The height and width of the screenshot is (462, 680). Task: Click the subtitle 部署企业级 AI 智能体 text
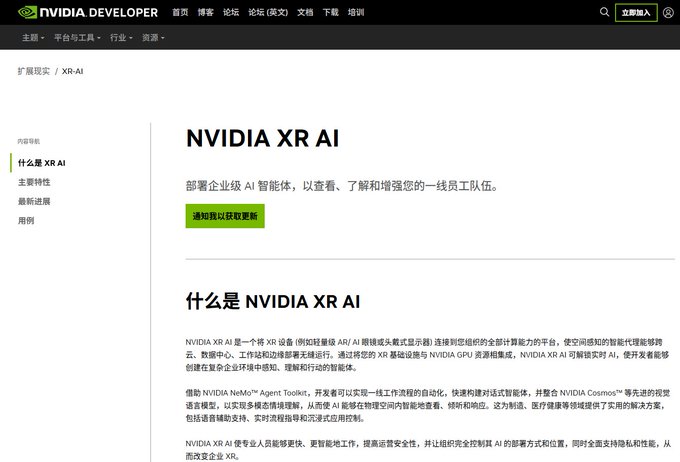coord(342,186)
